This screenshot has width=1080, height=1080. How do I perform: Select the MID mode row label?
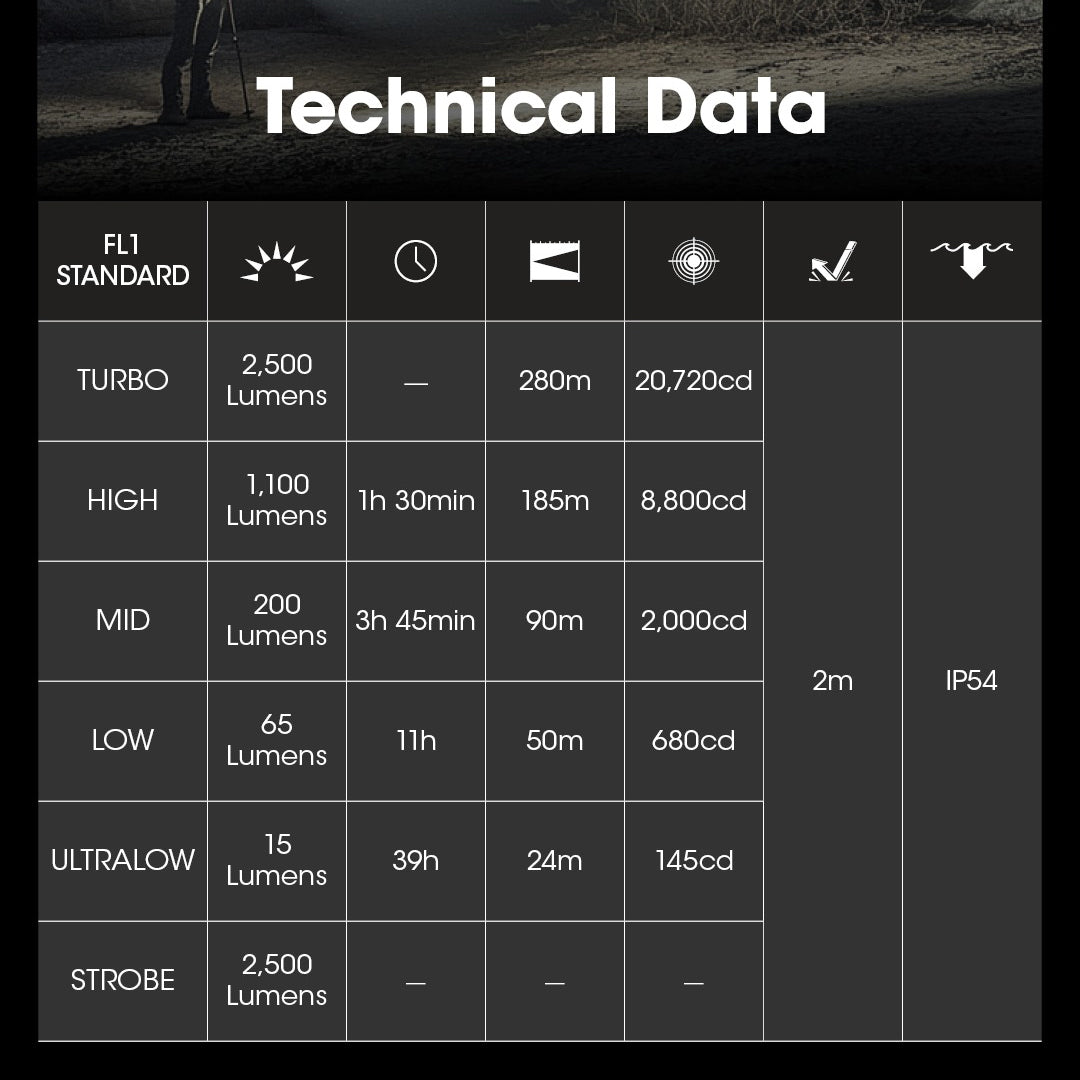[x=123, y=620]
